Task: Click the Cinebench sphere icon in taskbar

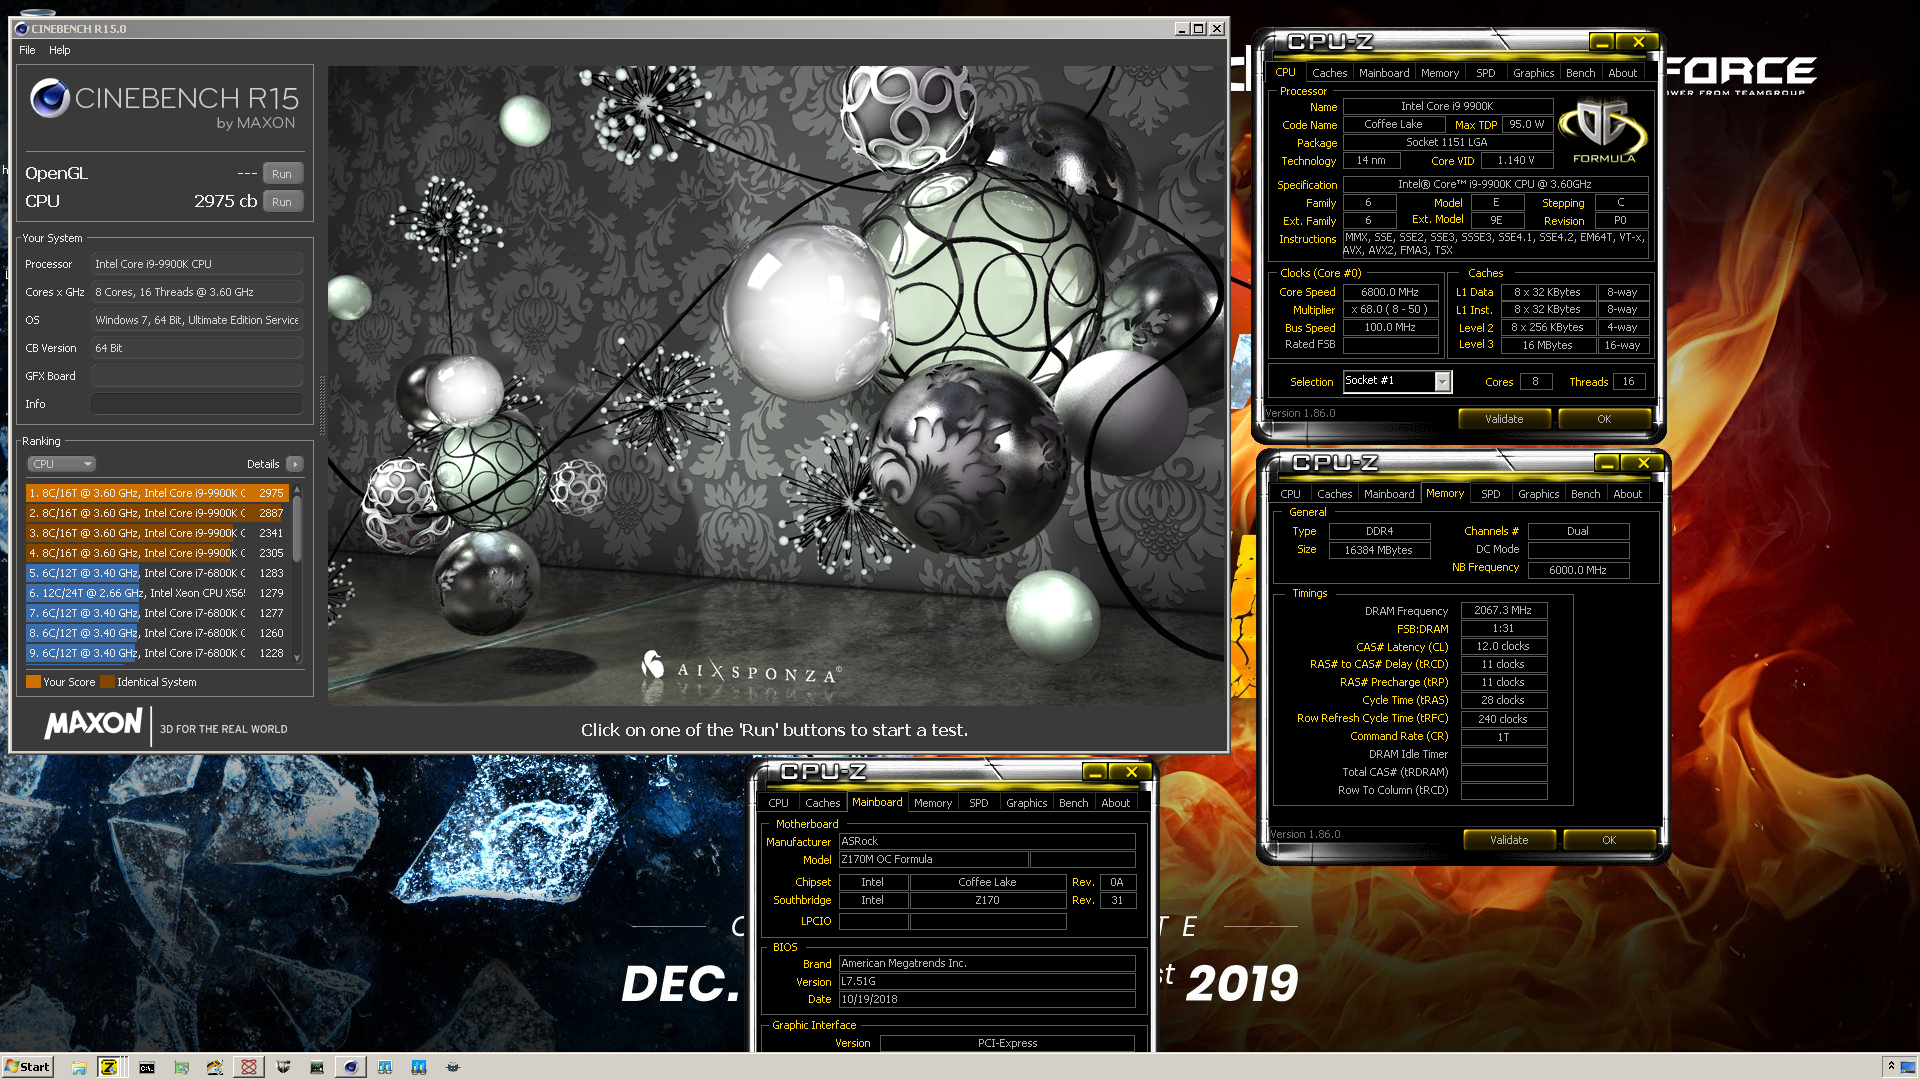Action: tap(350, 1067)
